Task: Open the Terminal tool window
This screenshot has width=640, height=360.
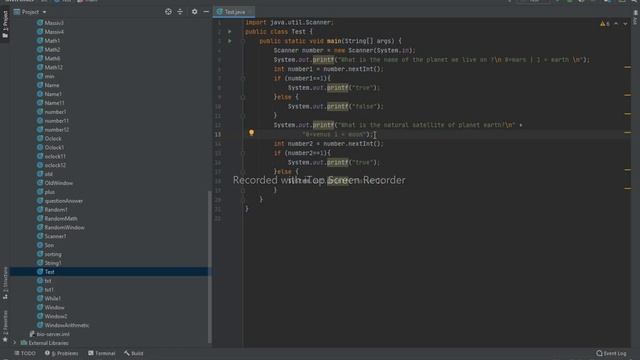Action: [102, 353]
